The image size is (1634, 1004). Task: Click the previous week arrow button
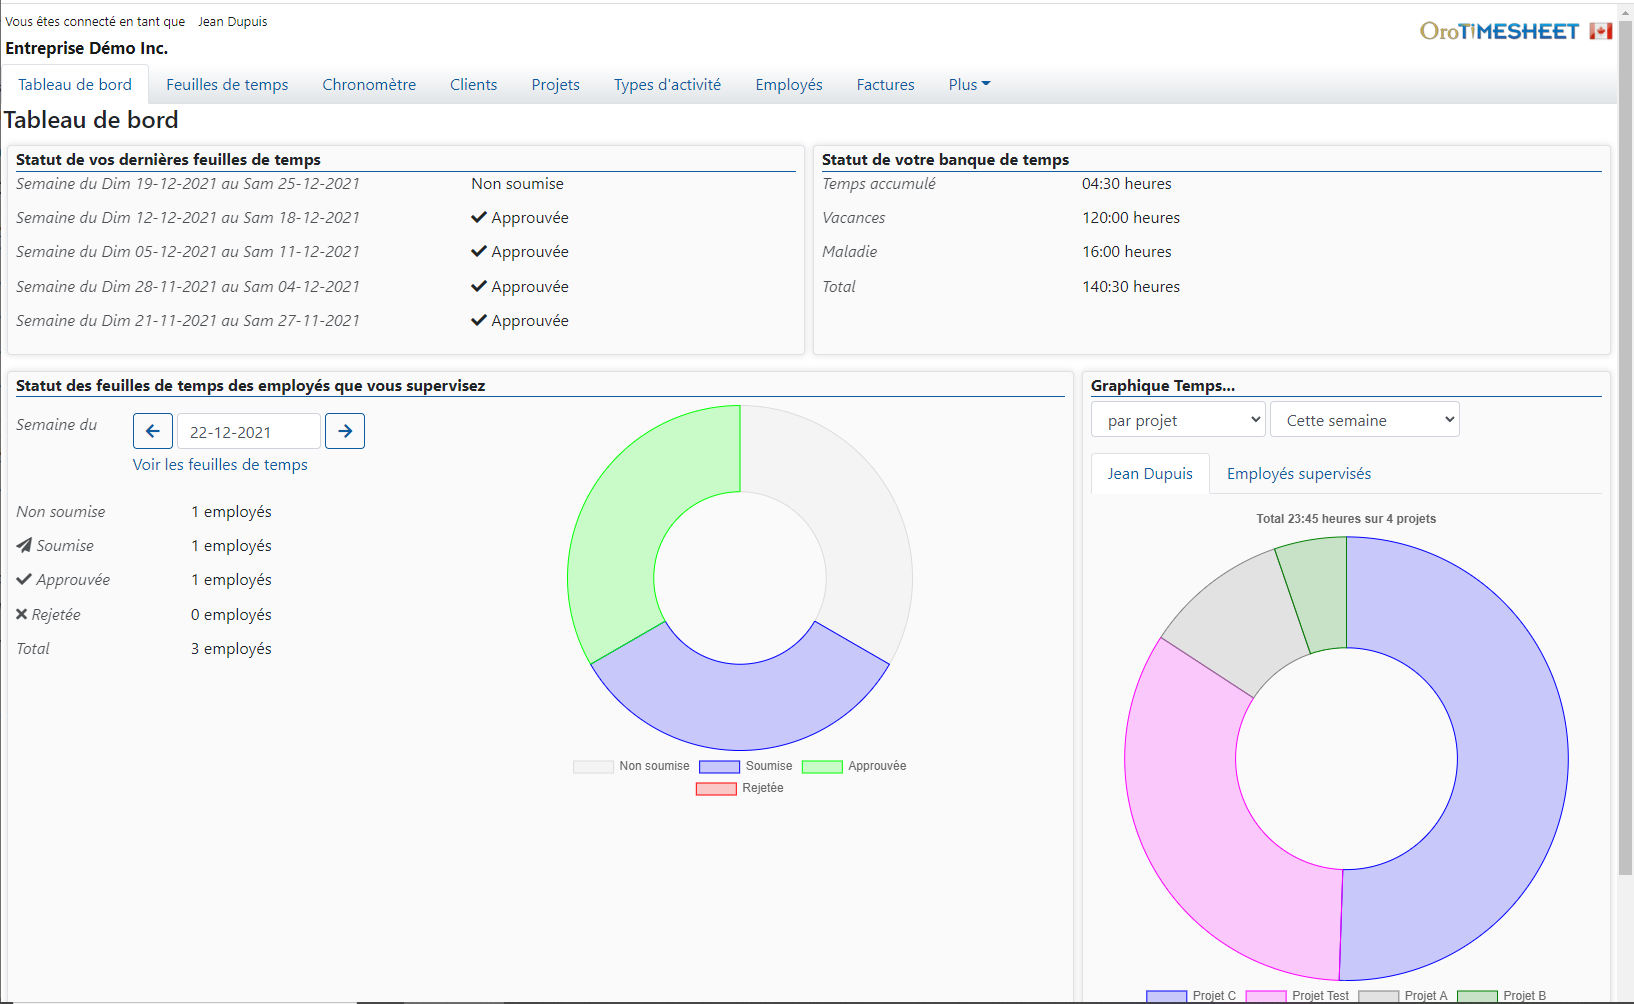click(153, 431)
